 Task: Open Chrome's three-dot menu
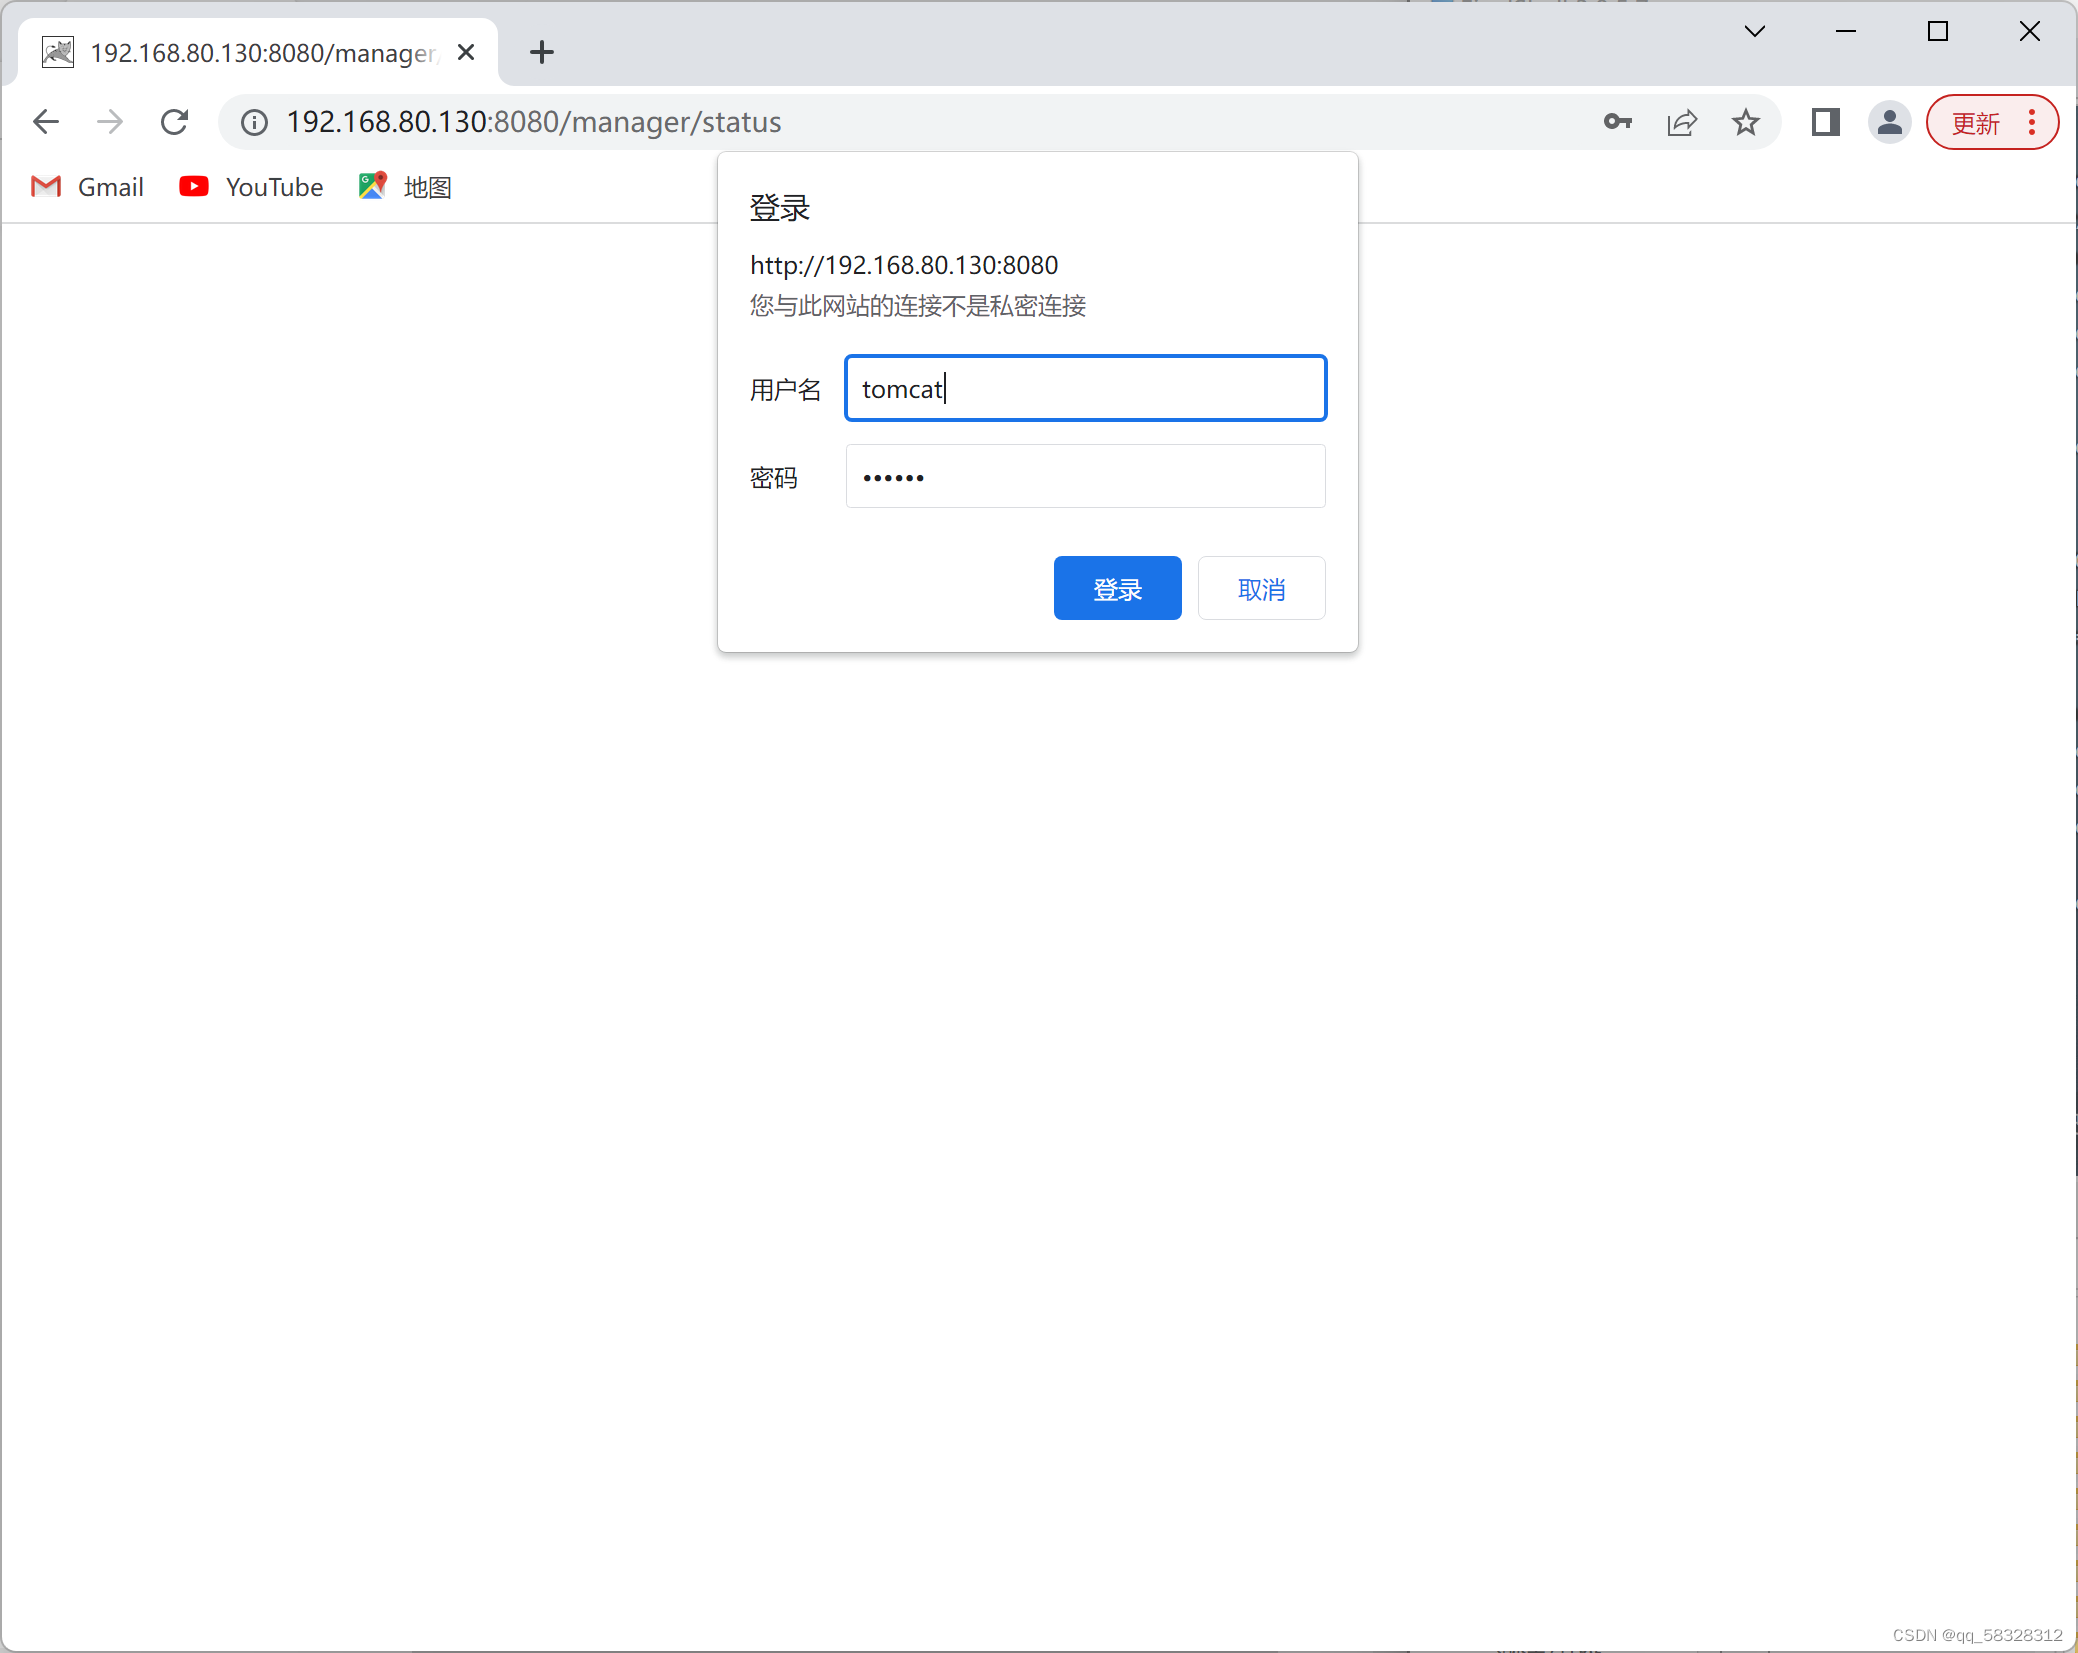point(2031,122)
